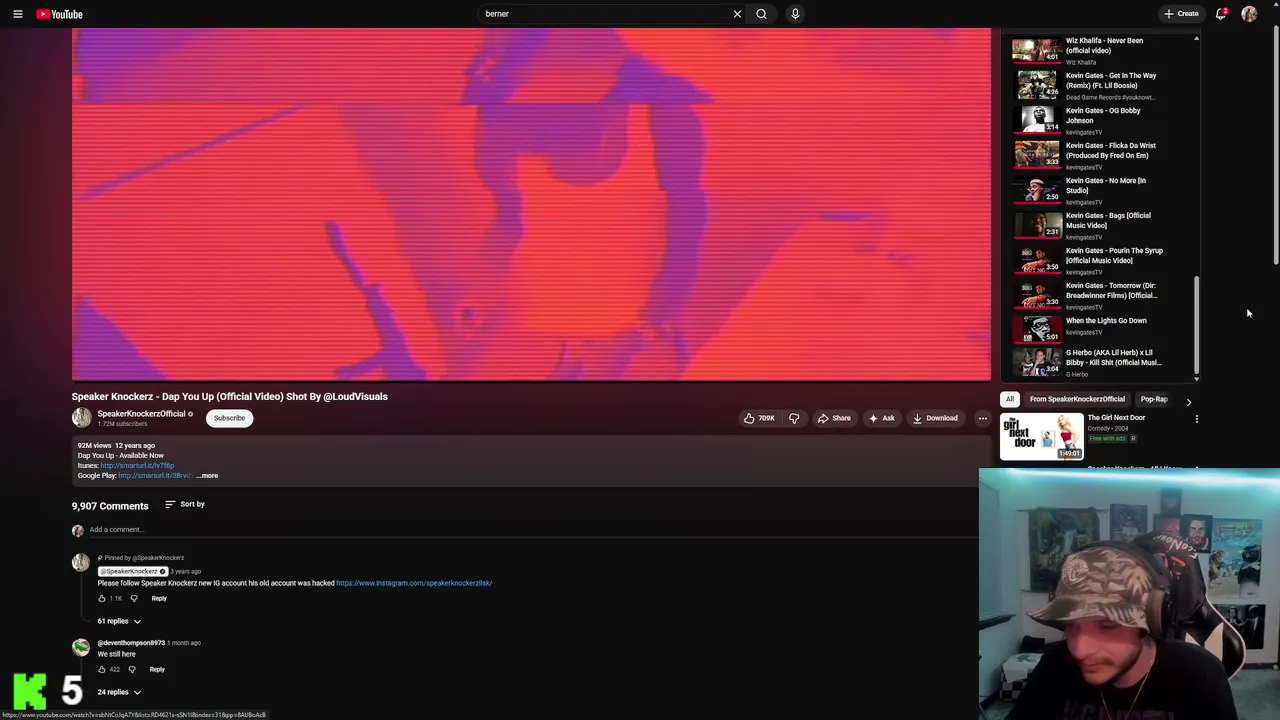Run search with the magnifier button
This screenshot has height=720, width=1280.
pos(761,14)
